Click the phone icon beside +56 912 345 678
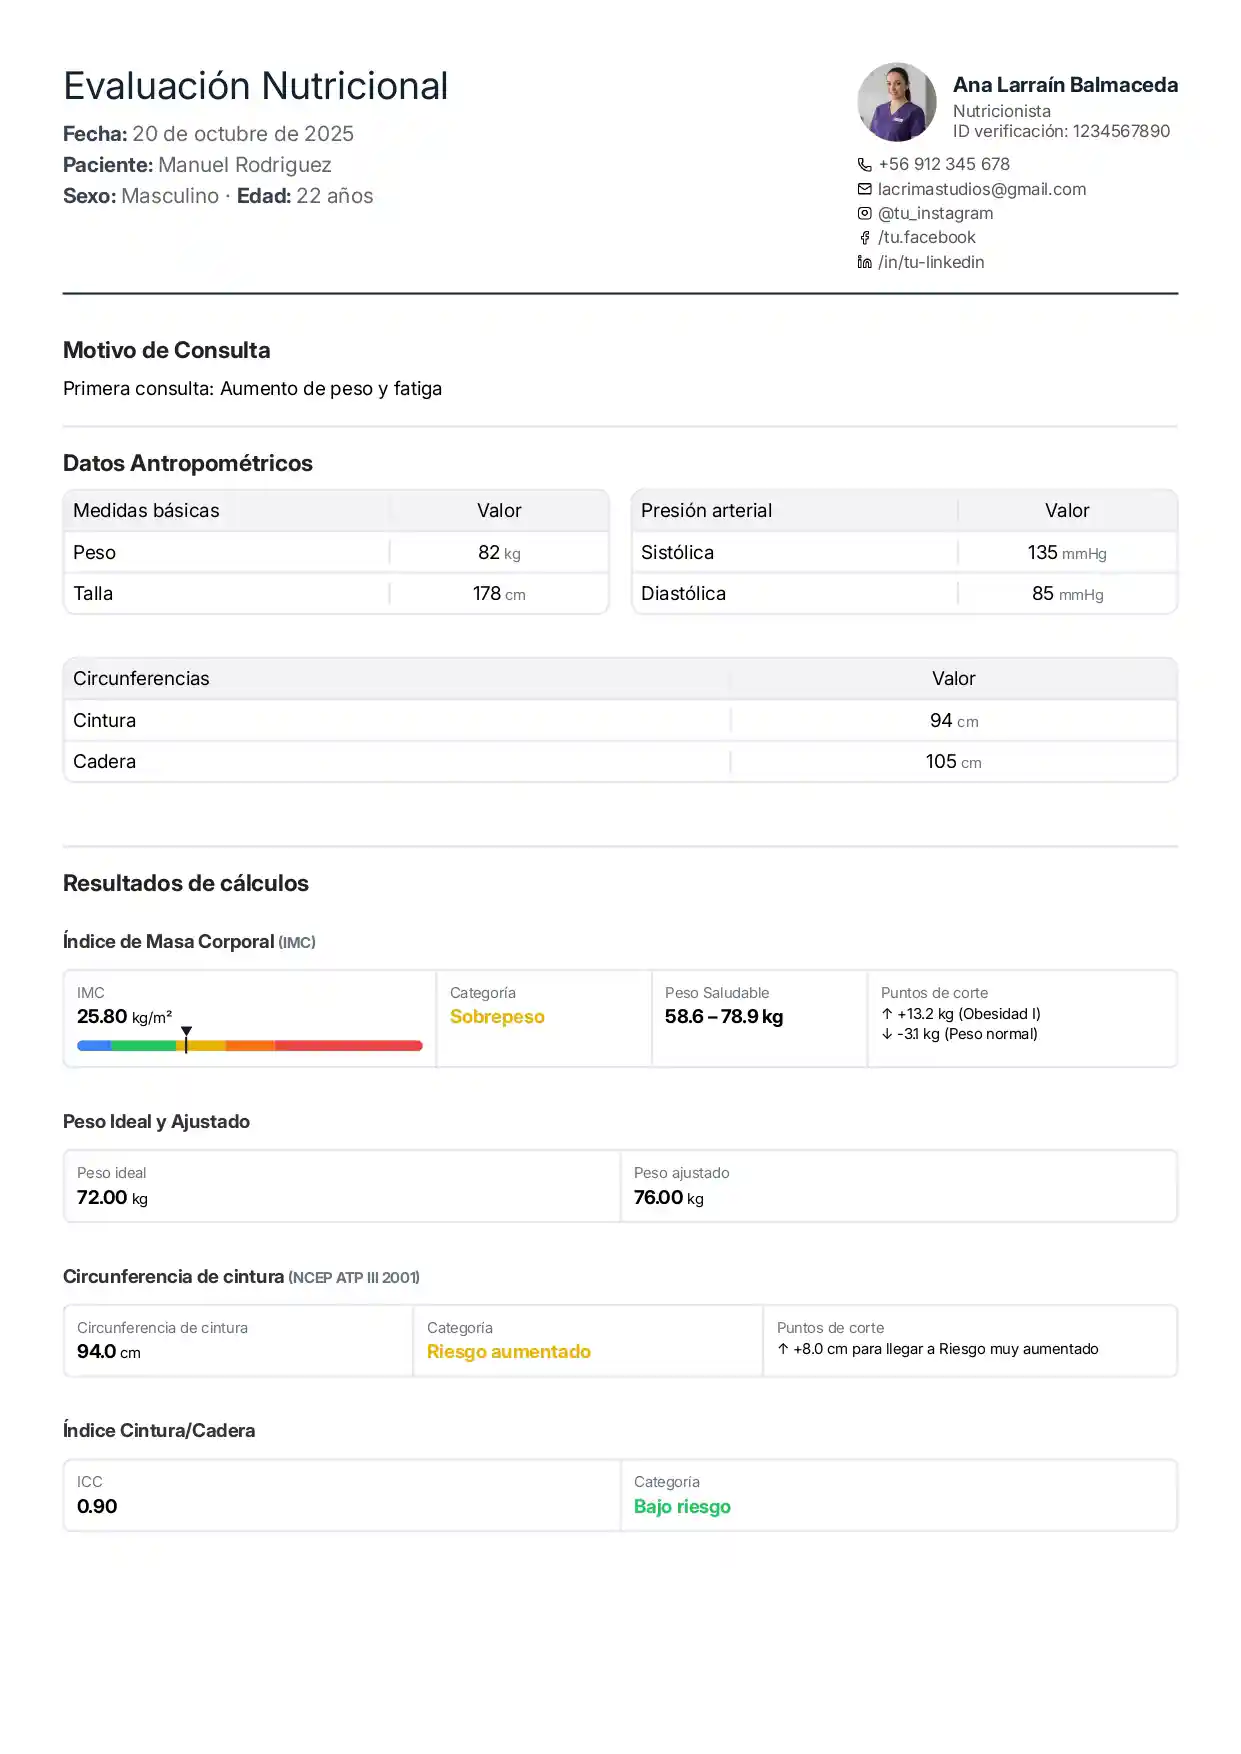The width and height of the screenshot is (1241, 1754). [864, 164]
